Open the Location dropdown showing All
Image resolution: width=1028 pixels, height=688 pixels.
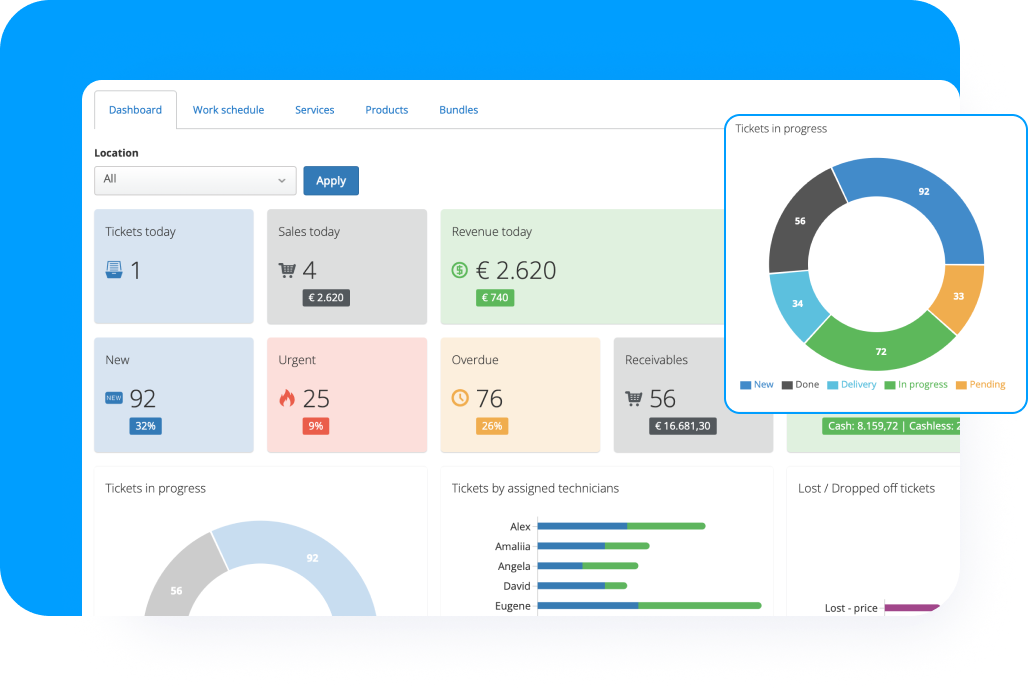click(194, 180)
